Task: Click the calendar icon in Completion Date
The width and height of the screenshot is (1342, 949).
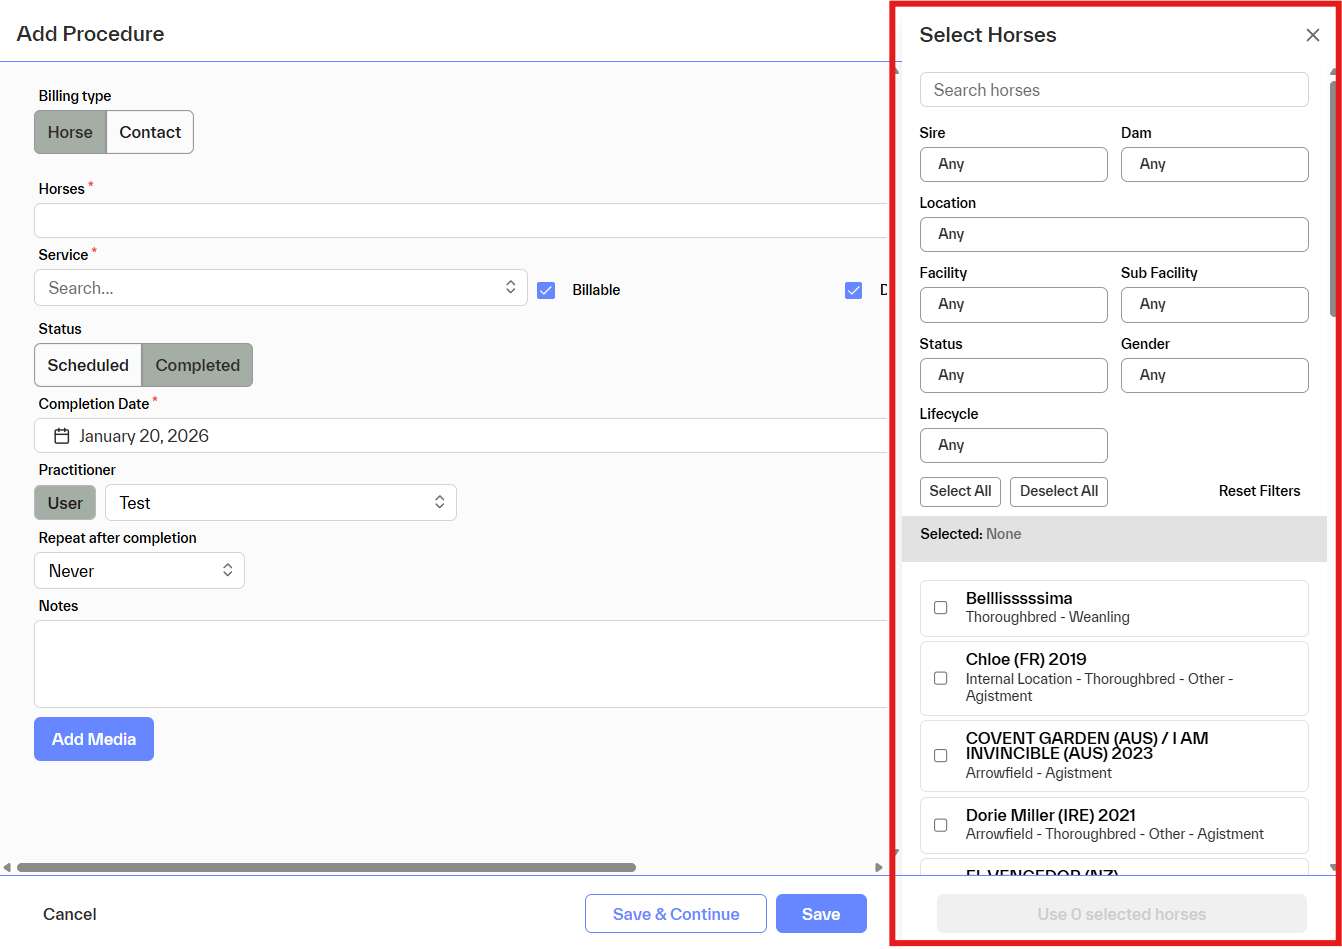Action: 62,436
